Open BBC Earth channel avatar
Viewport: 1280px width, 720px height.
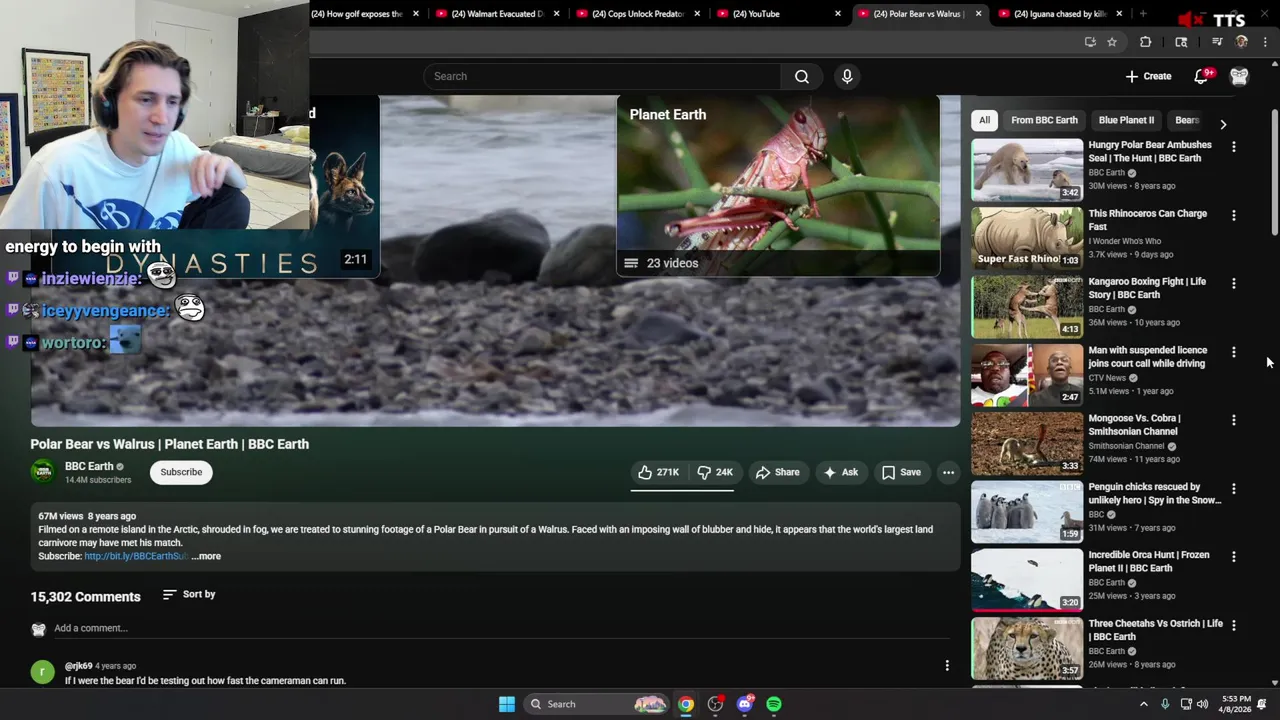tap(43, 472)
